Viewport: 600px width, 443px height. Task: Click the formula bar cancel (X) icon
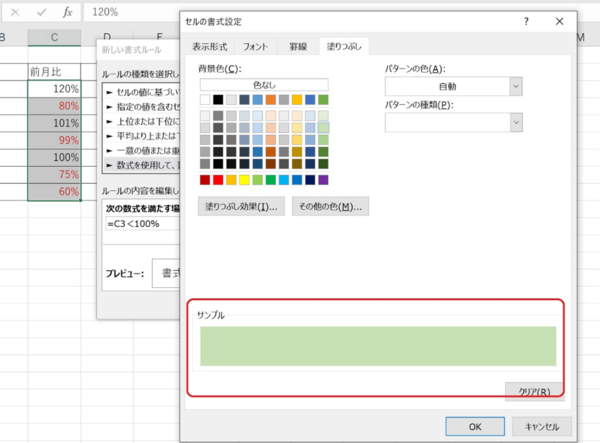(14, 12)
